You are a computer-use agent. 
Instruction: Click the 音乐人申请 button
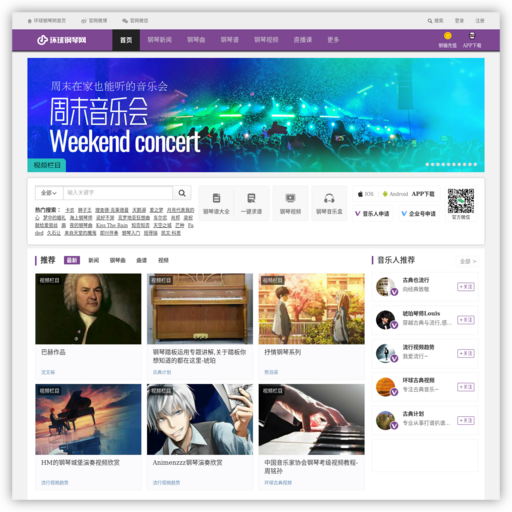(x=372, y=214)
